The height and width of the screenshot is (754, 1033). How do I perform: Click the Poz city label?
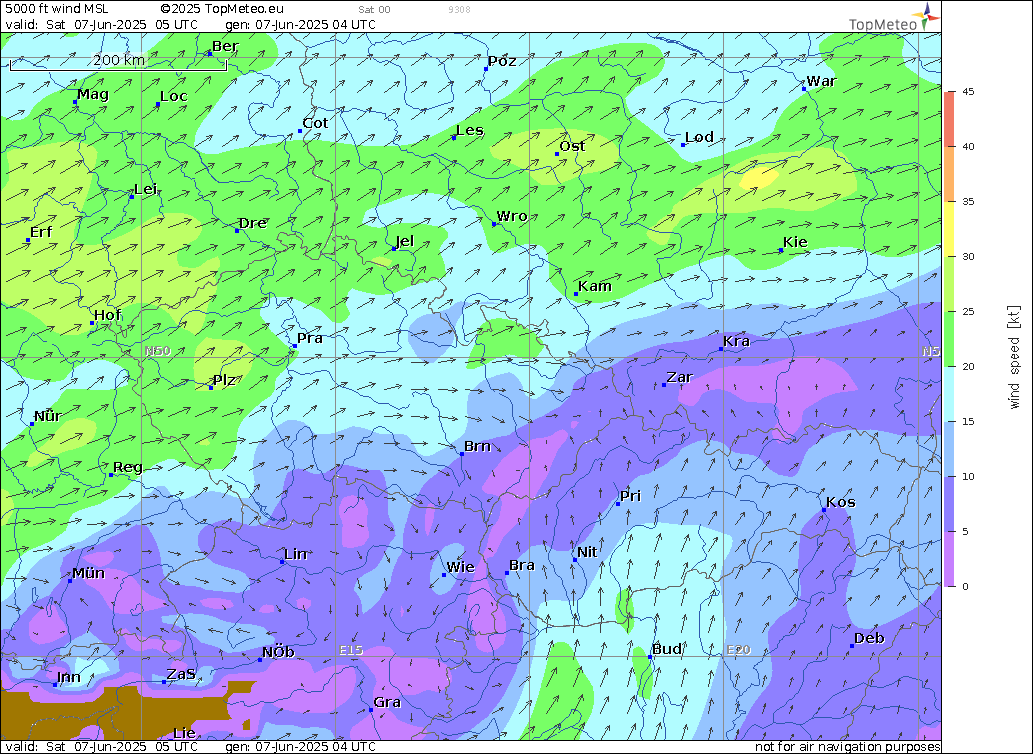click(502, 61)
